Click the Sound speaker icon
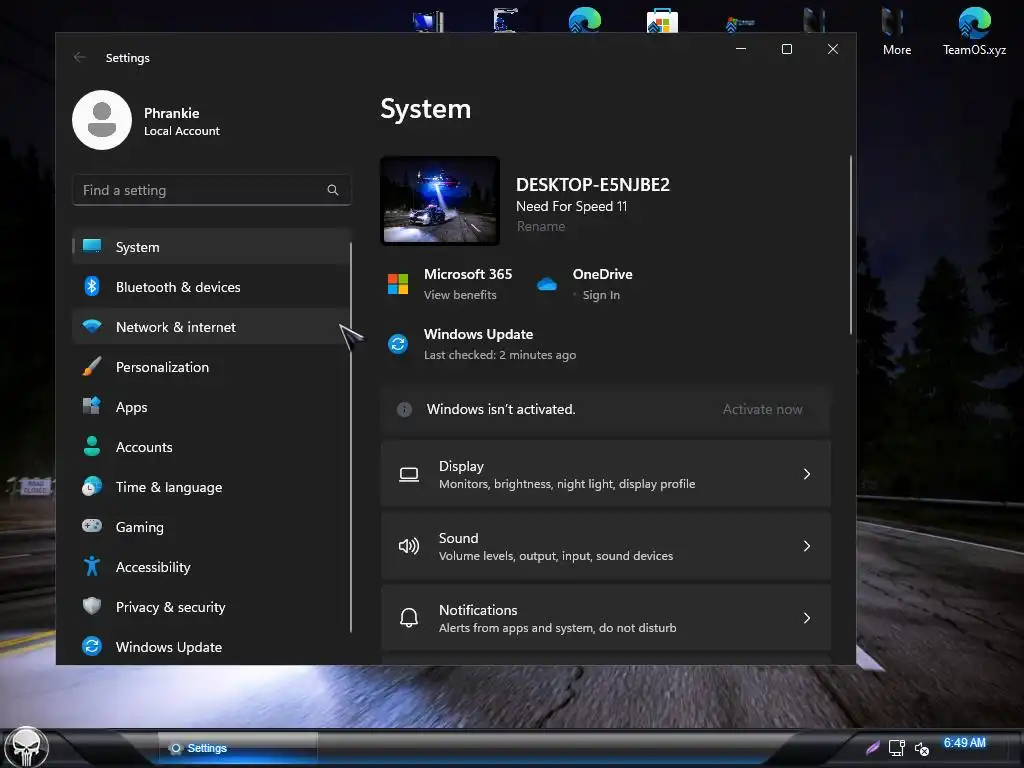 click(x=409, y=547)
